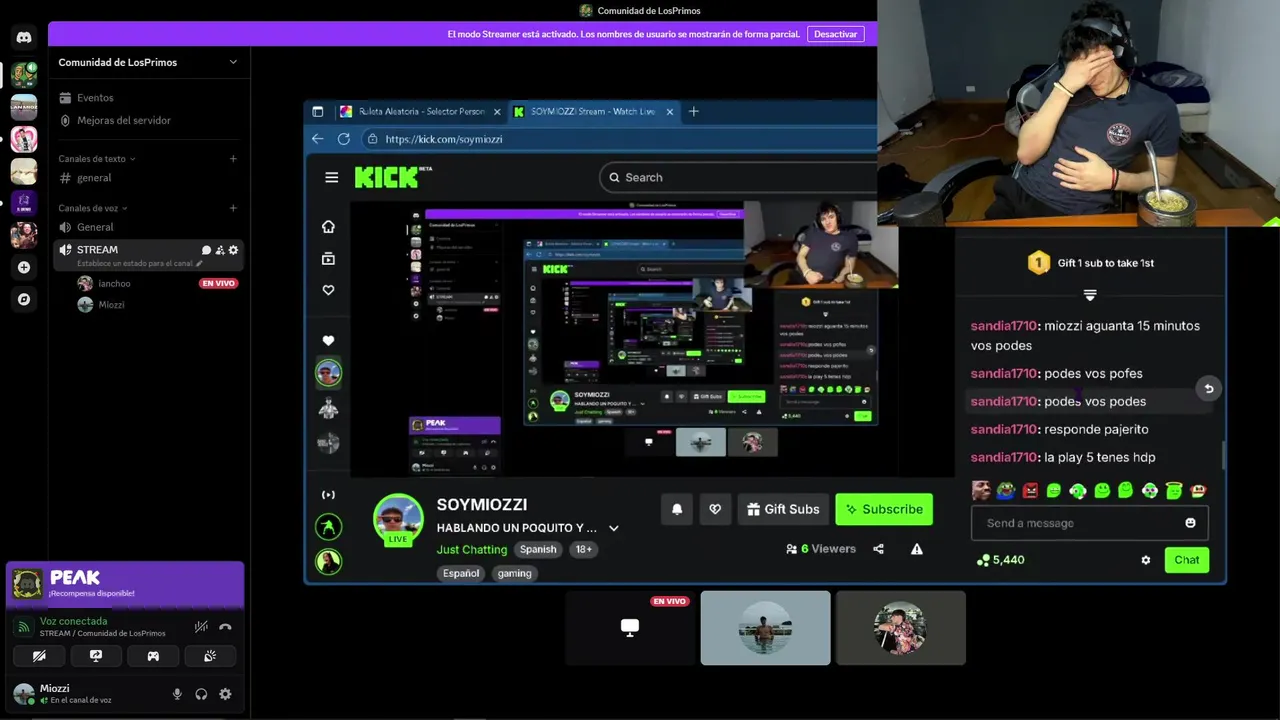
Task: Open Discord server discovery compass icon
Action: [x=24, y=299]
